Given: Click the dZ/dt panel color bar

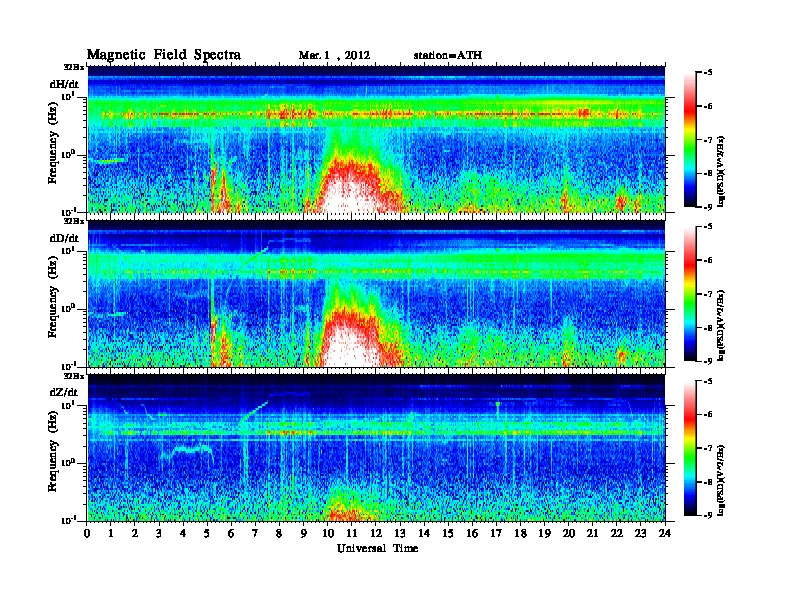Looking at the screenshot, I should point(690,448).
